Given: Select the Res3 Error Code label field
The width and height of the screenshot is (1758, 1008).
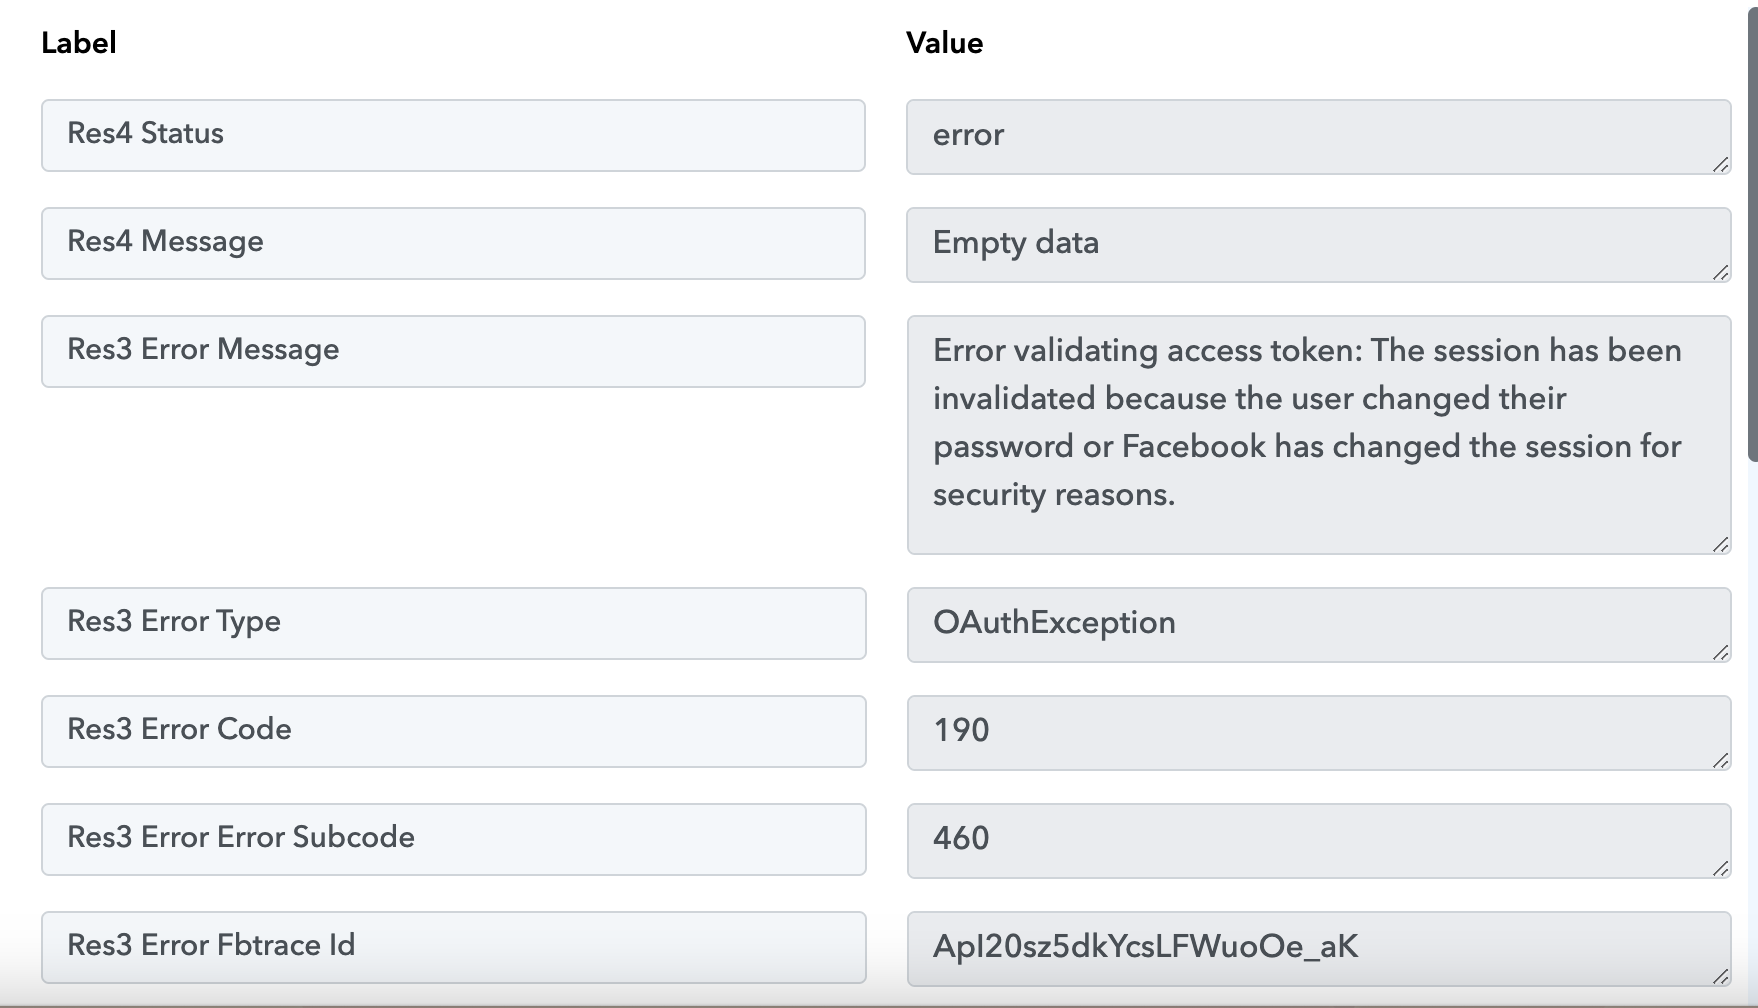Looking at the screenshot, I should point(453,731).
